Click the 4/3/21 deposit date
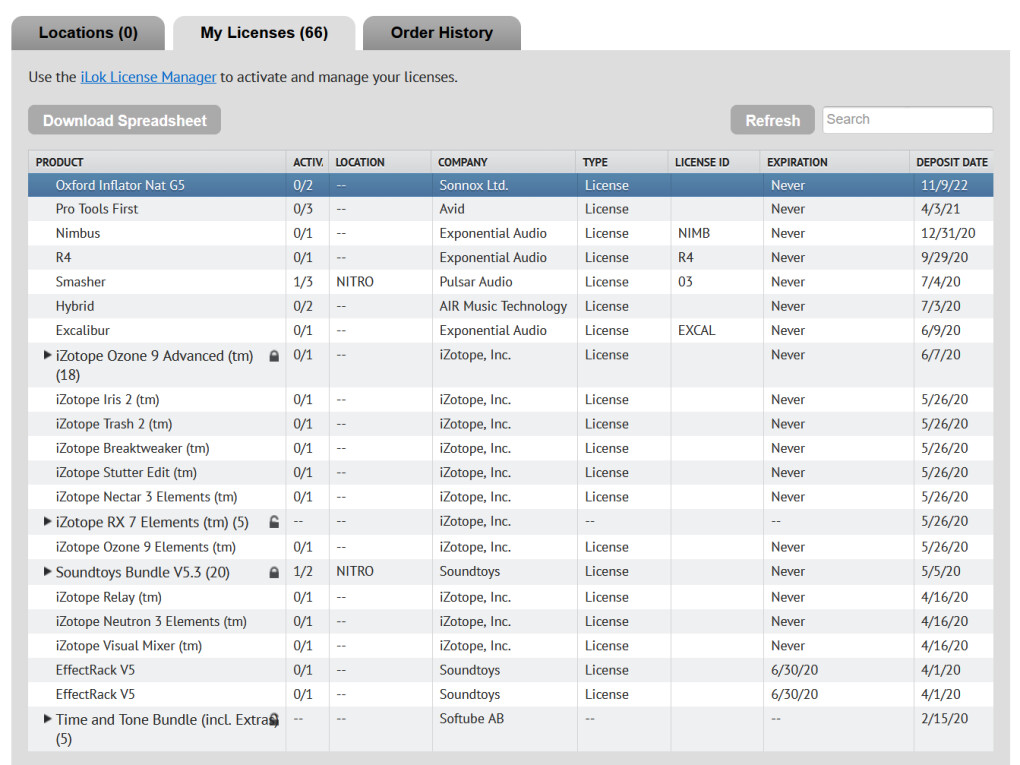1020x765 pixels. pos(940,209)
